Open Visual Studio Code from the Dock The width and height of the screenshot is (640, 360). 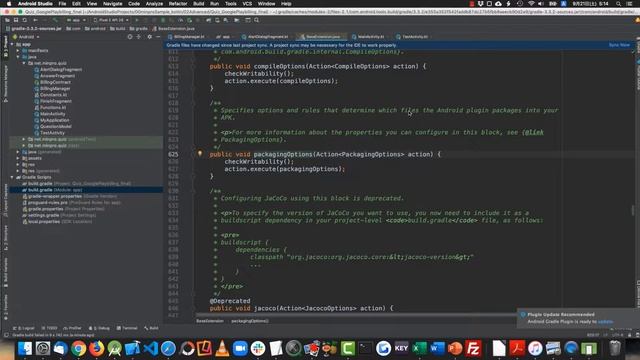(151, 349)
